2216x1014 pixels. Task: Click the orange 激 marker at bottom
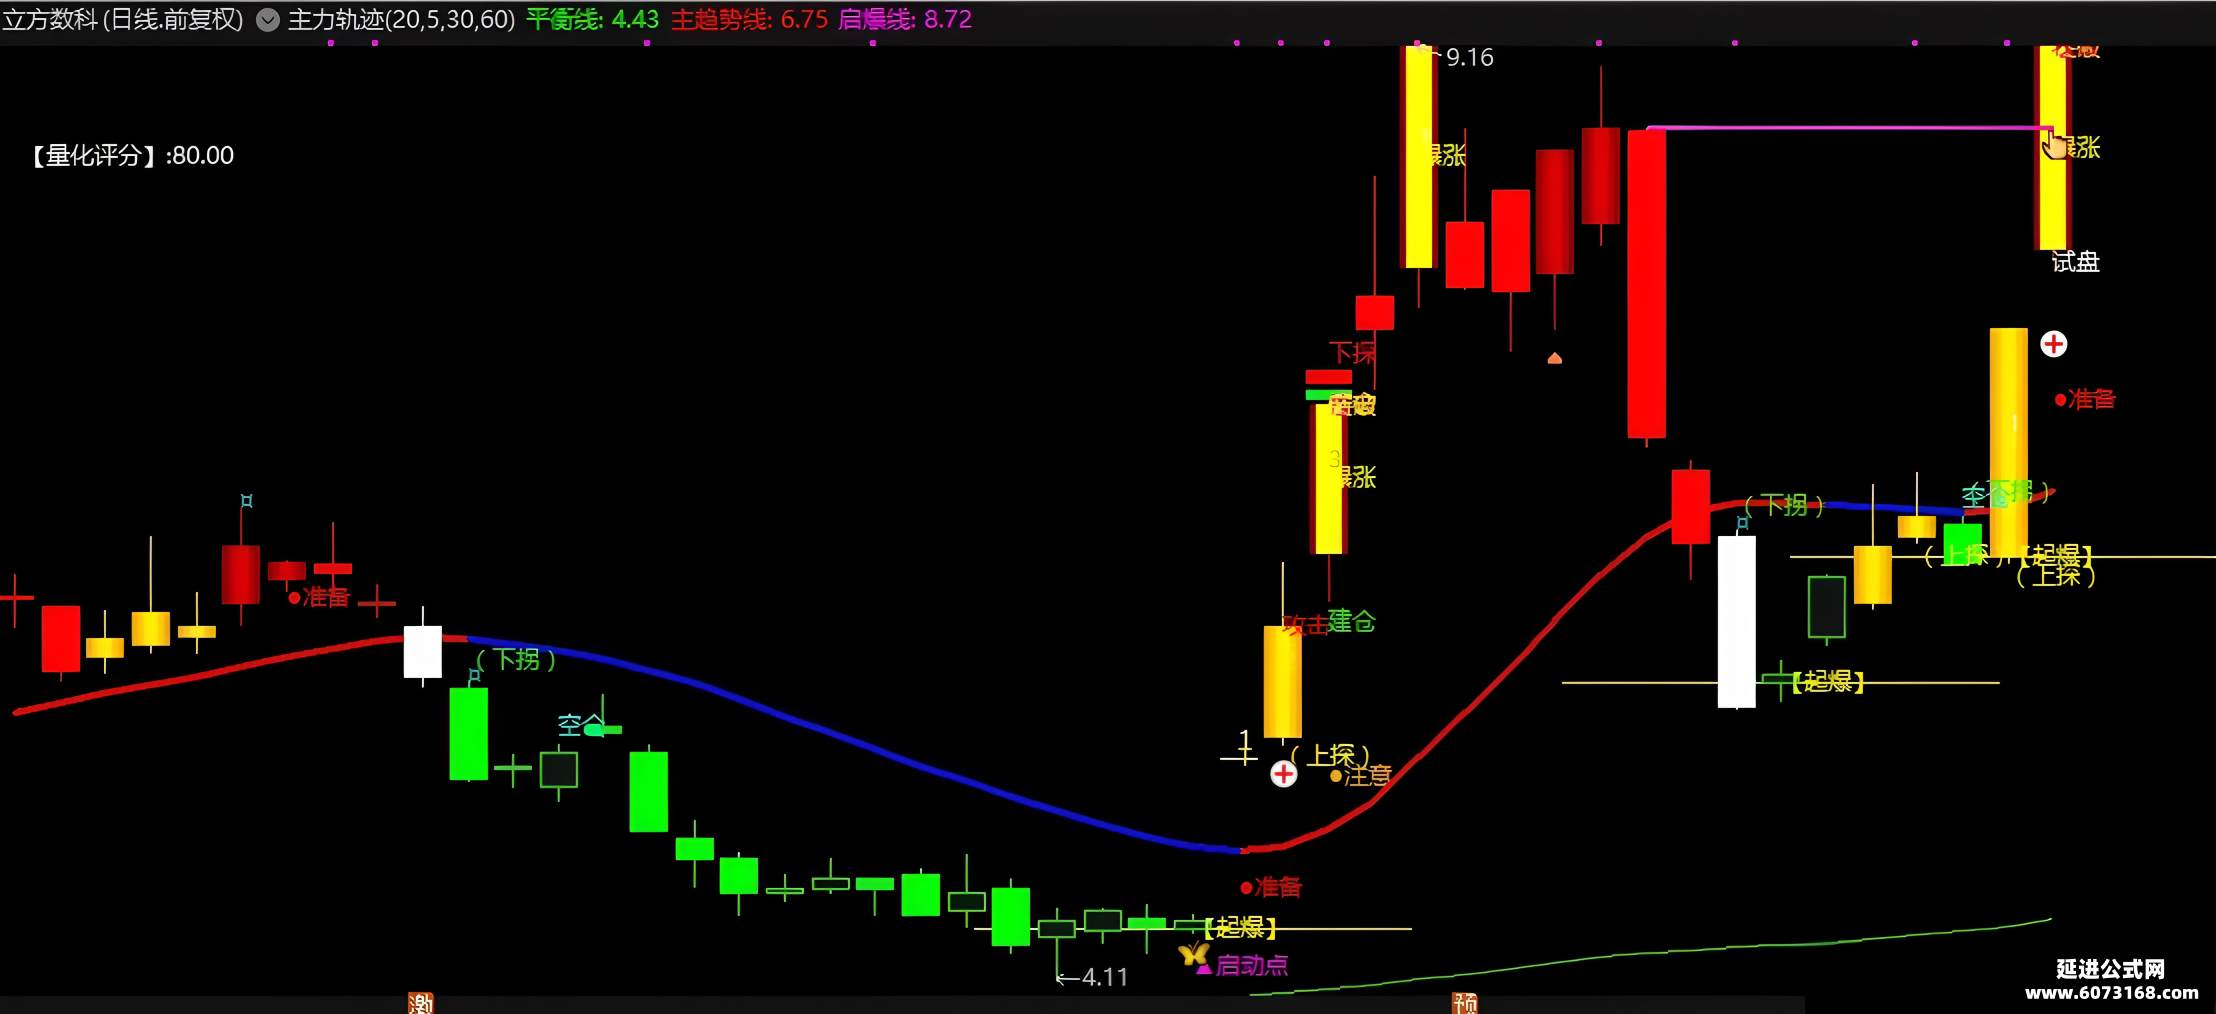421,1003
